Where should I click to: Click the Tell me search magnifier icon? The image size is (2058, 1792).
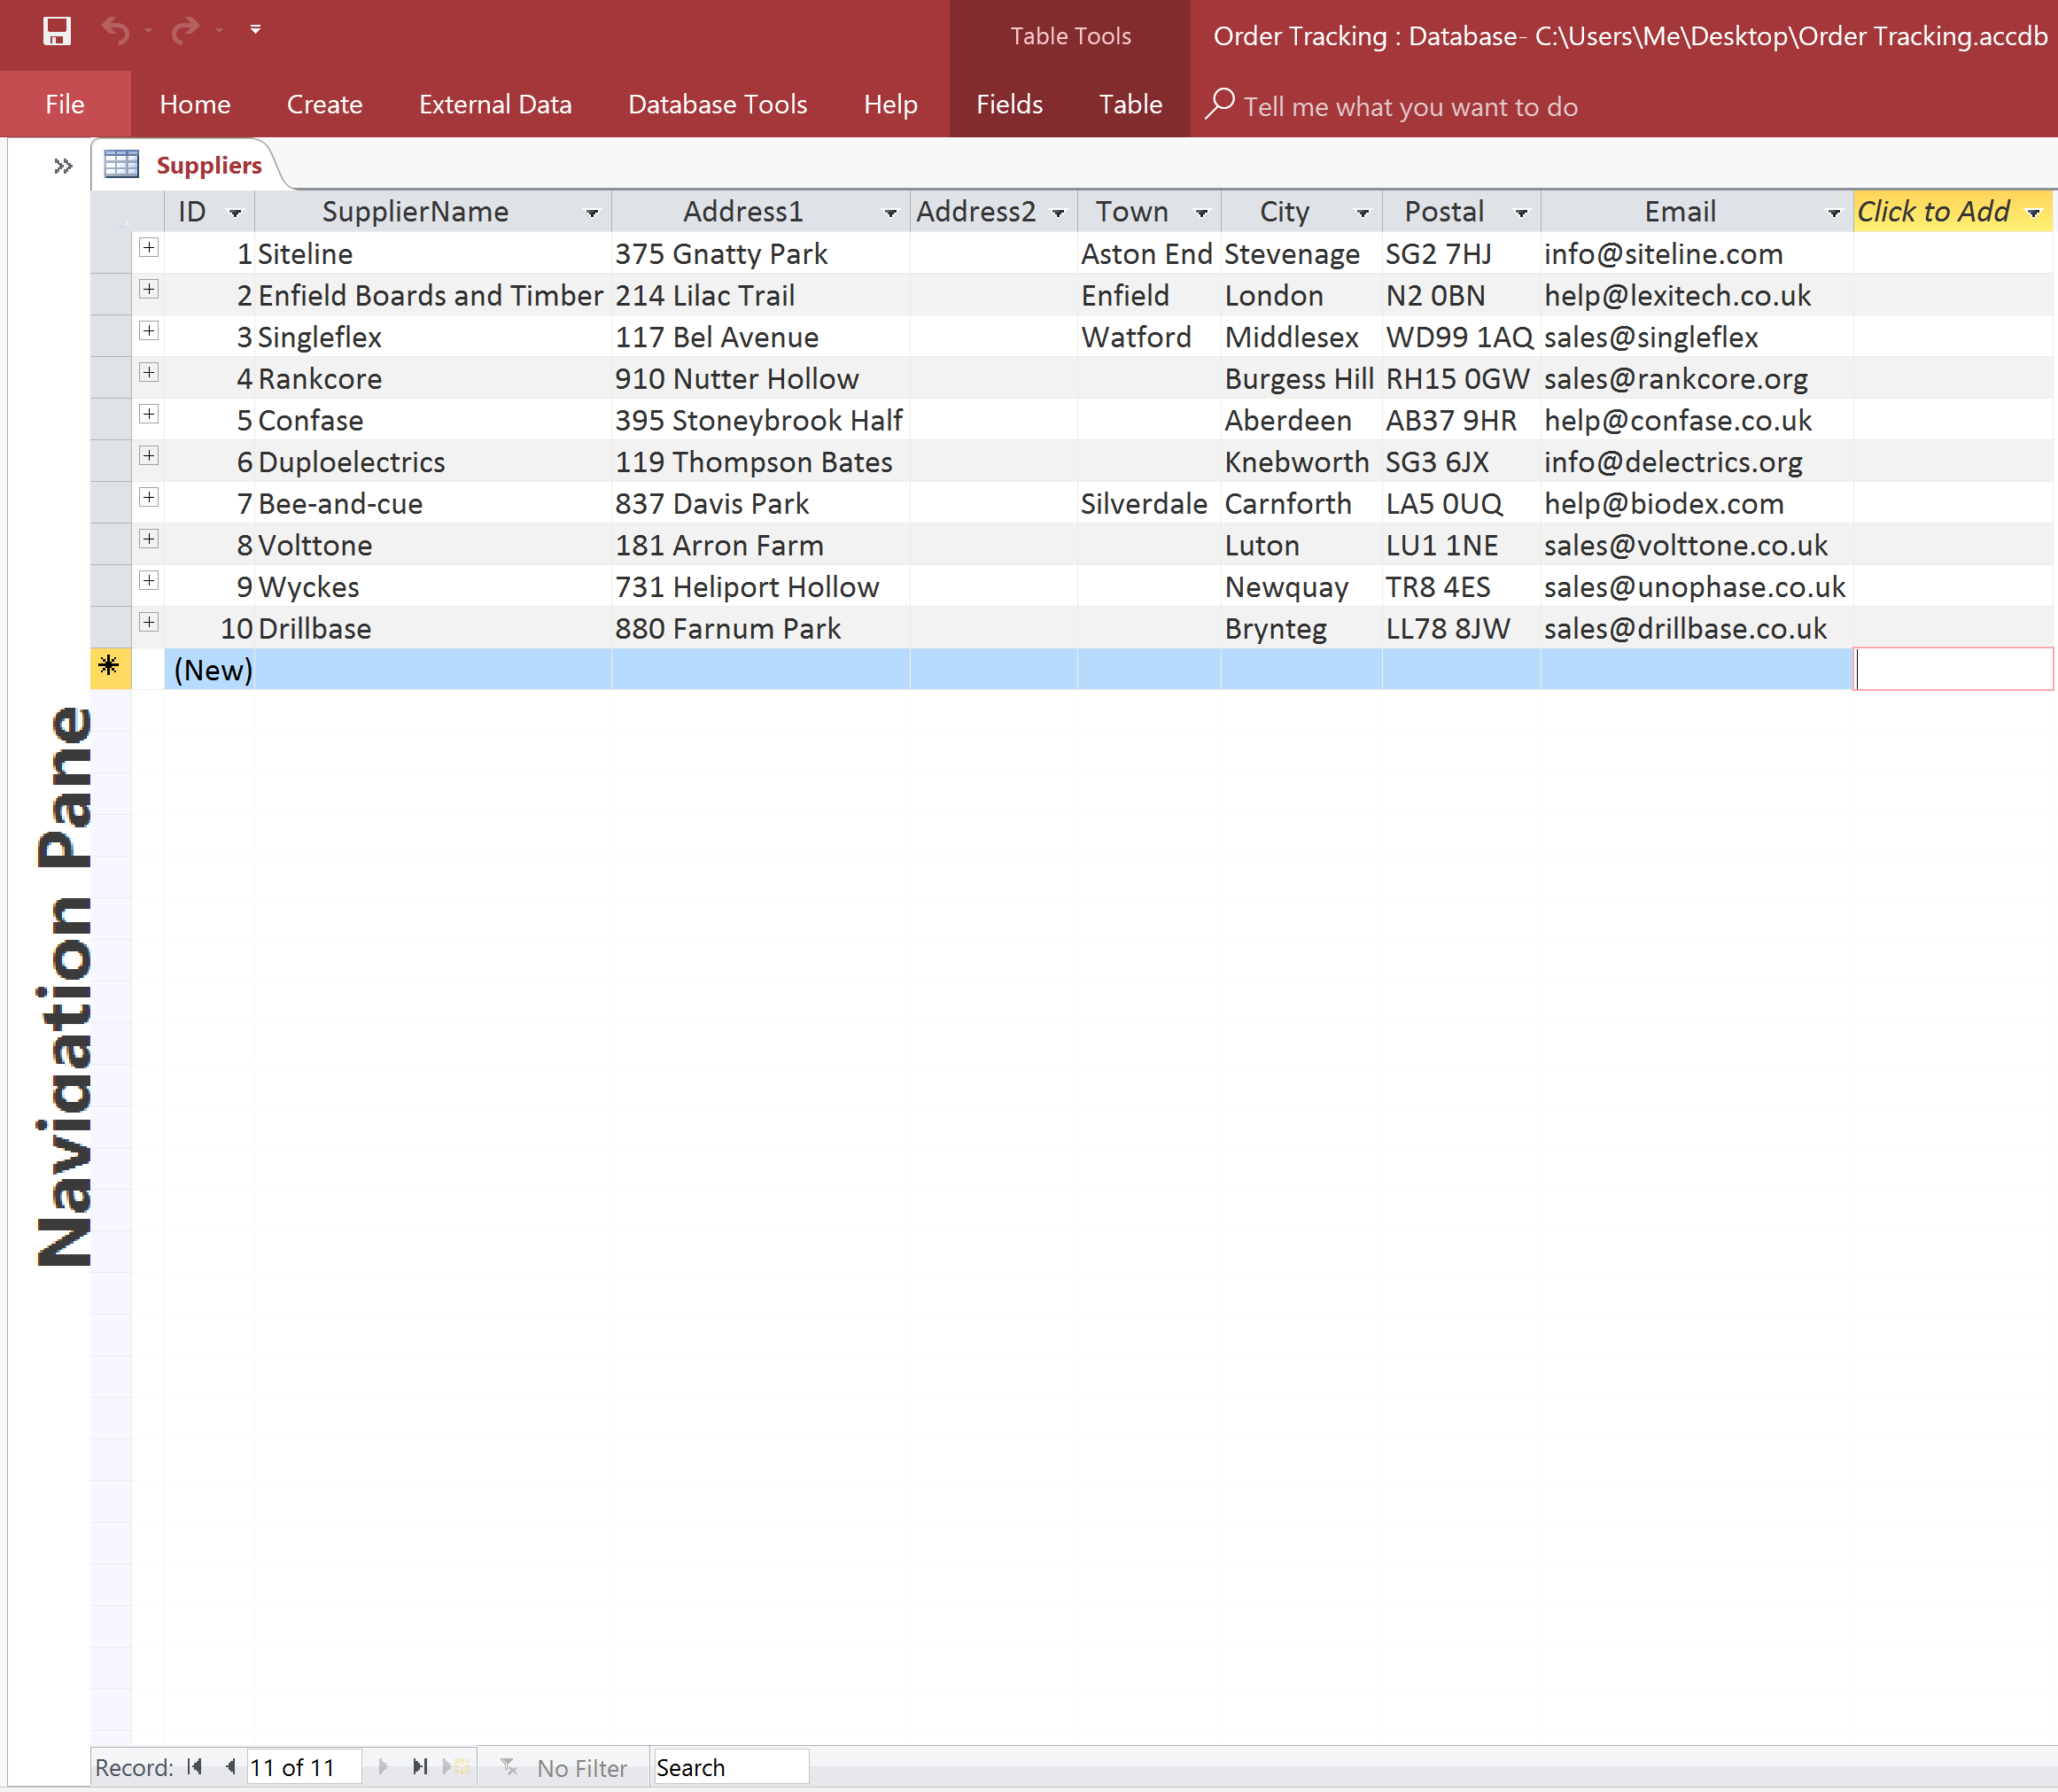1219,103
